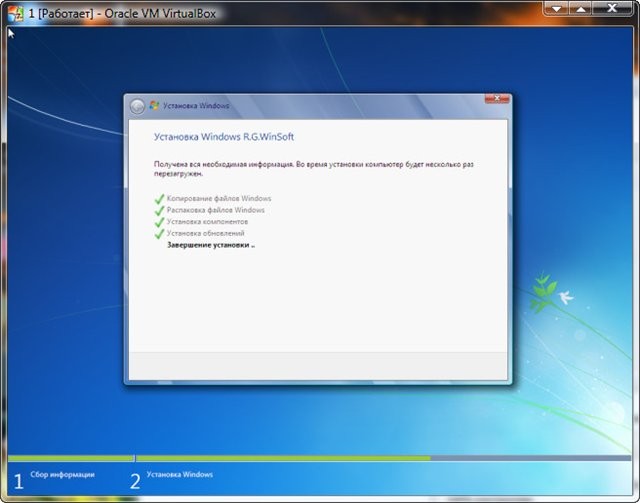The height and width of the screenshot is (503, 640).
Task: Maximize the VirtualBox window
Action: [580, 9]
